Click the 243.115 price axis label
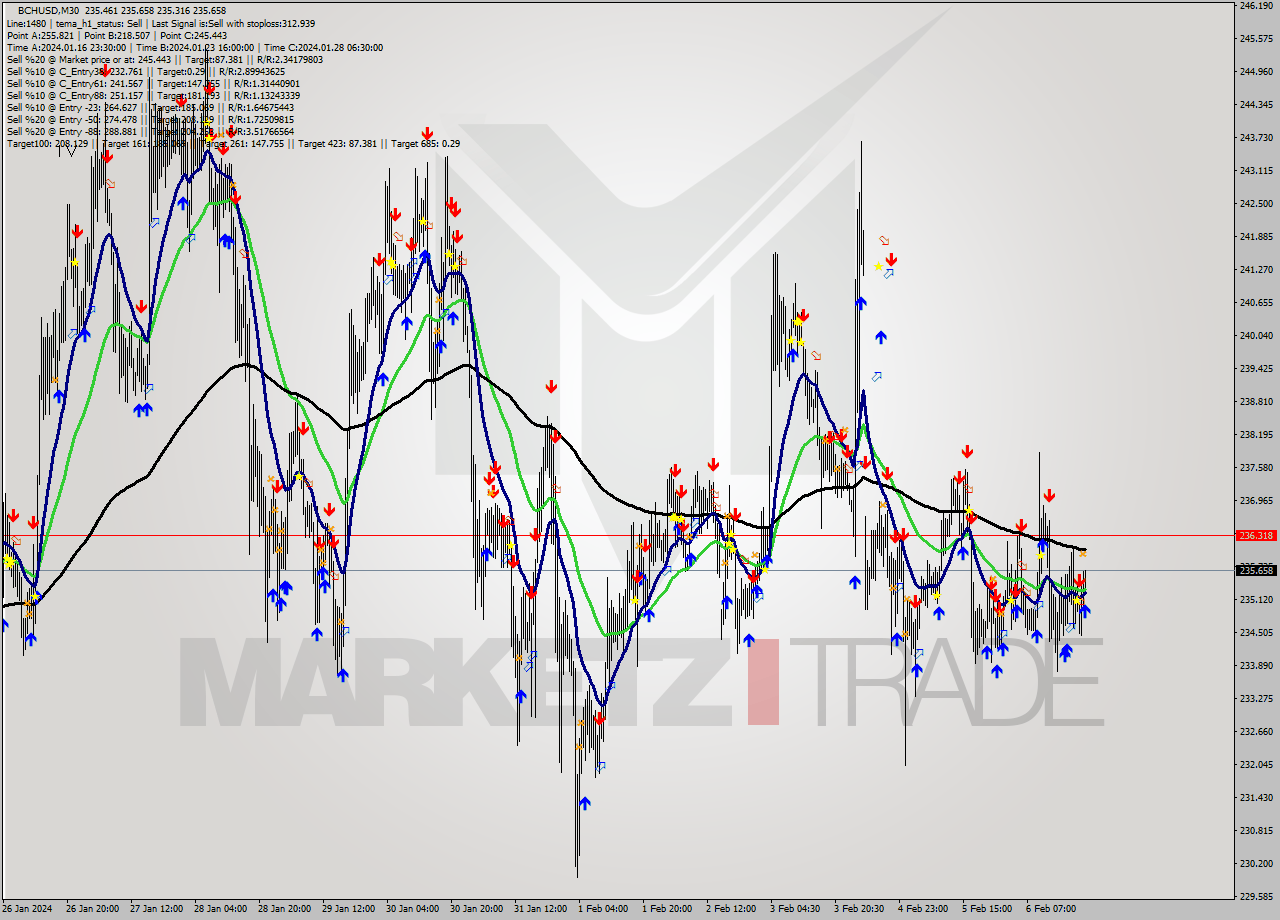Viewport: 1280px width, 920px height. (x=1256, y=171)
